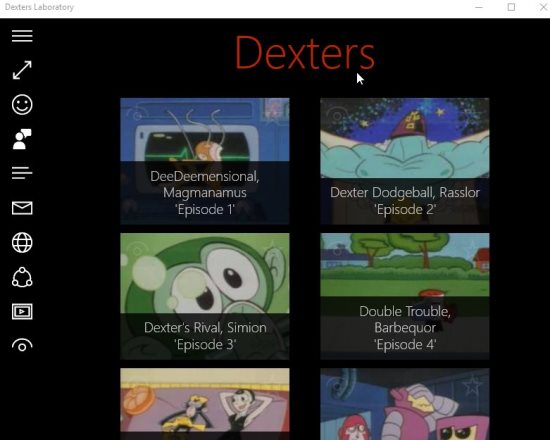Open the hamburger menu

pyautogui.click(x=22, y=36)
